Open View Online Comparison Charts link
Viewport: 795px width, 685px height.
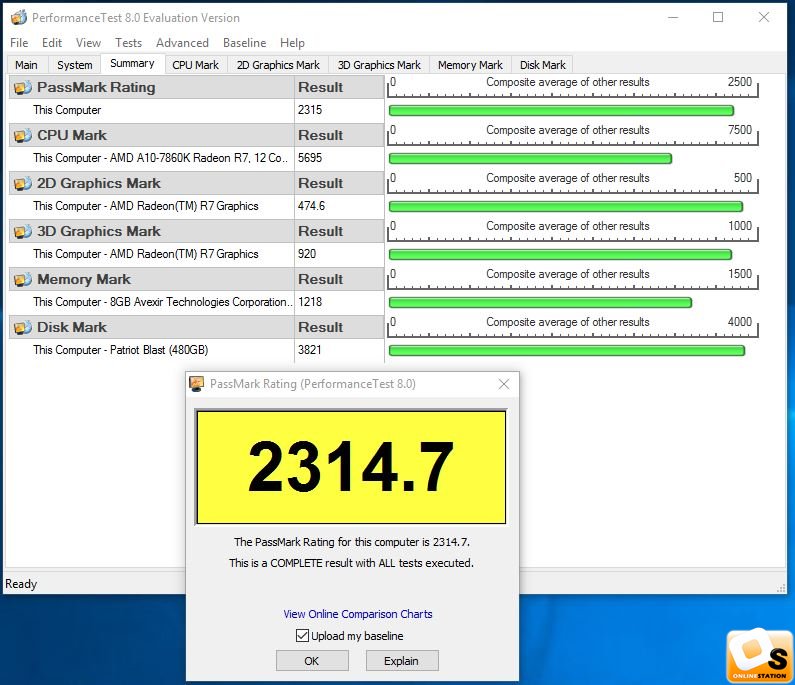(358, 614)
